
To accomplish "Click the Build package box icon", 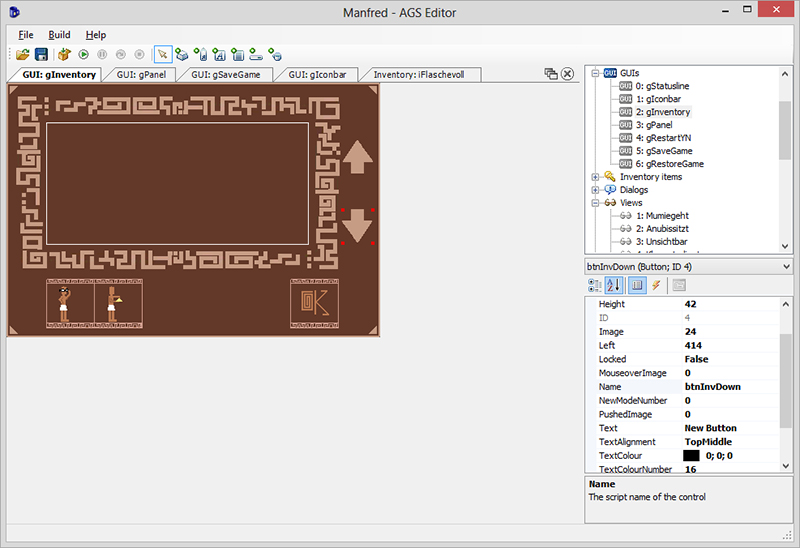I will click(64, 54).
